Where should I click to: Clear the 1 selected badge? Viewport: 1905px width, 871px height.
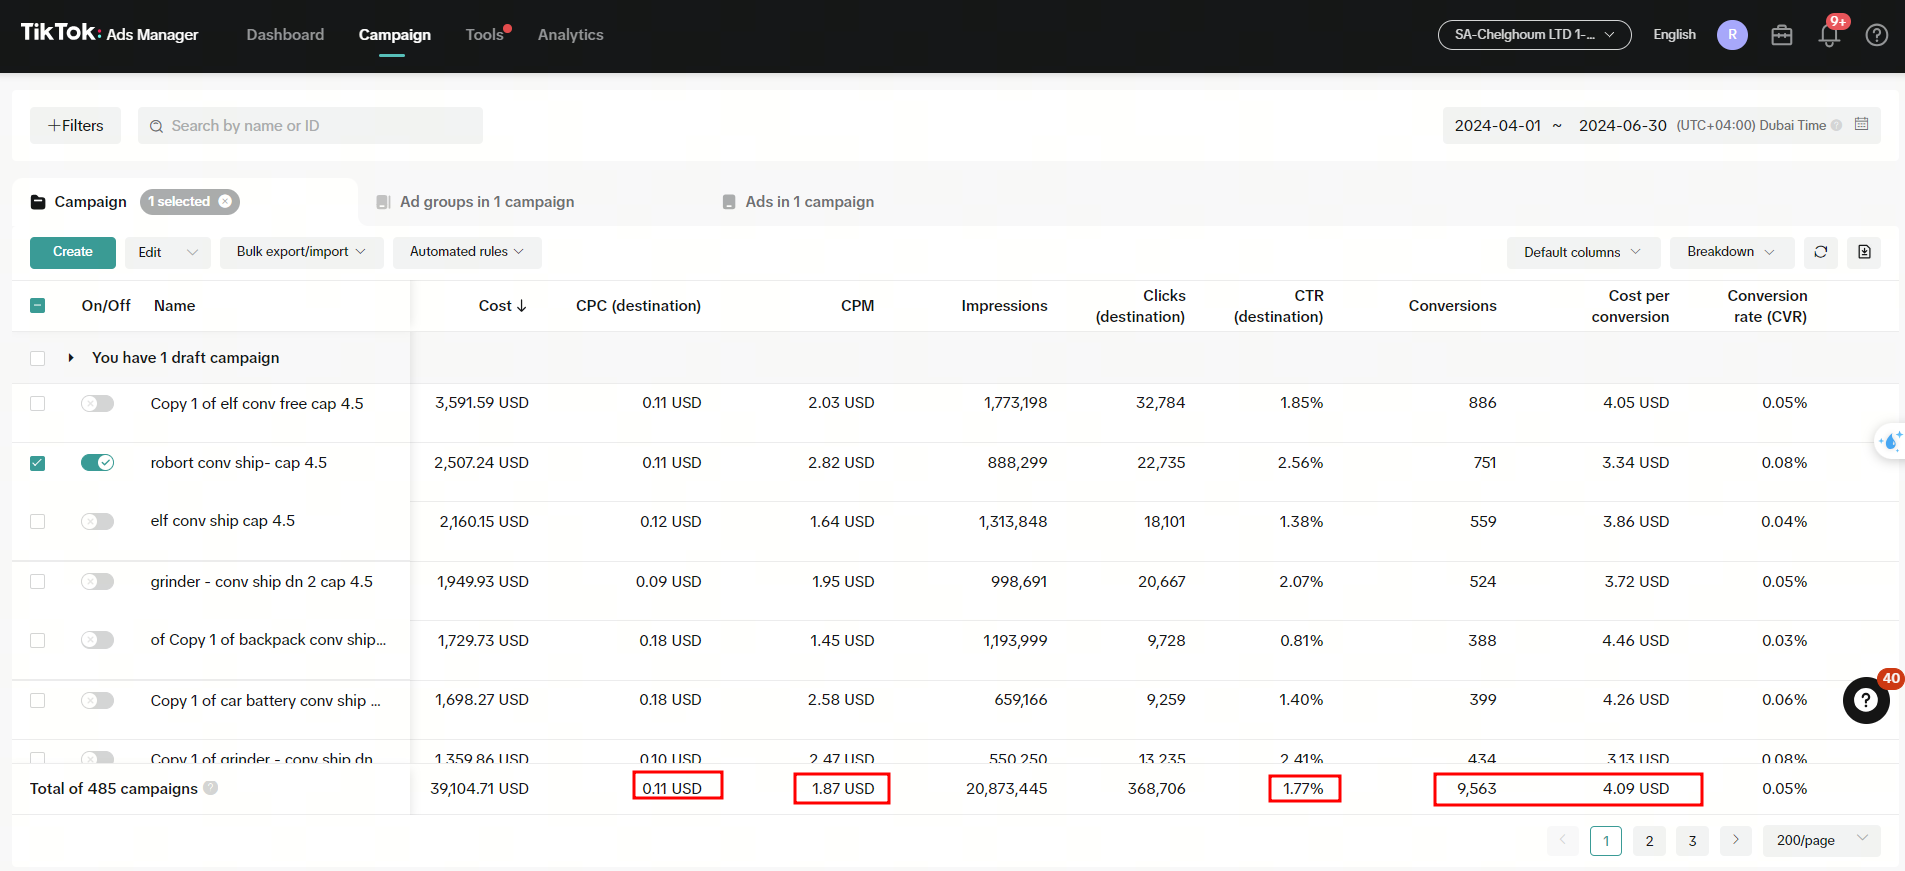coord(225,201)
